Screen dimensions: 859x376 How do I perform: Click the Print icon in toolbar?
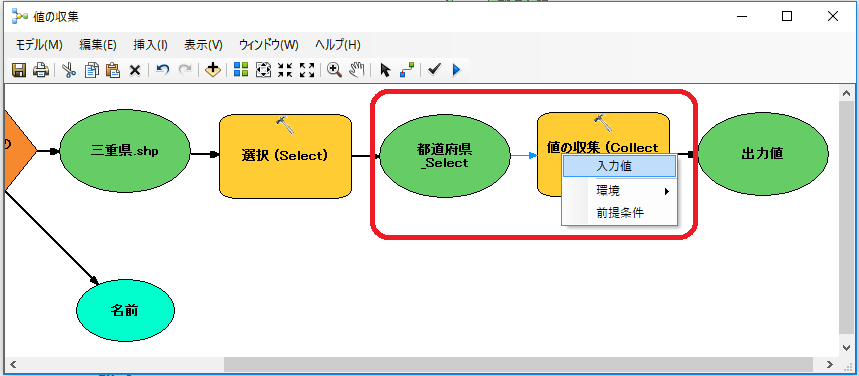41,70
